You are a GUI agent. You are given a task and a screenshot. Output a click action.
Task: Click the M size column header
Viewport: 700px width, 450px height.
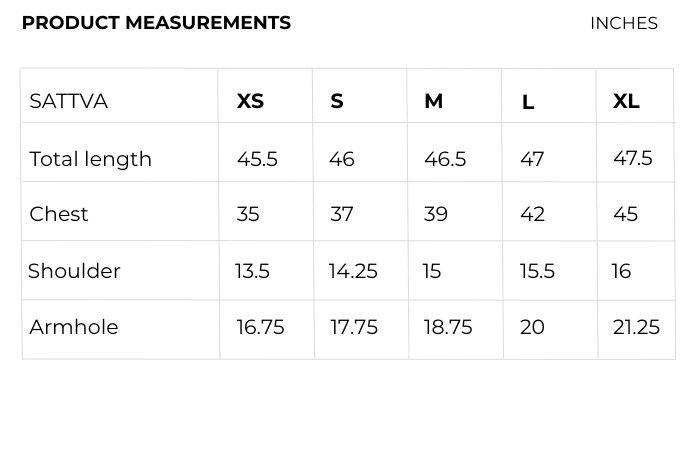433,101
